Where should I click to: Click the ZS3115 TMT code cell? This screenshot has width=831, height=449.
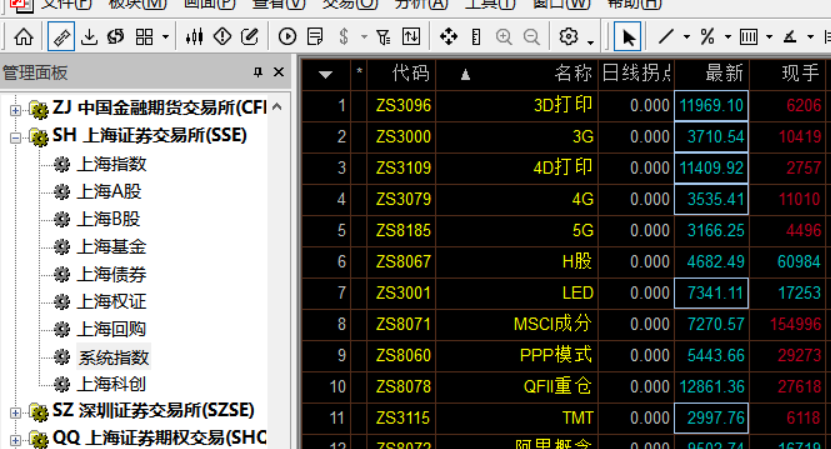point(403,418)
